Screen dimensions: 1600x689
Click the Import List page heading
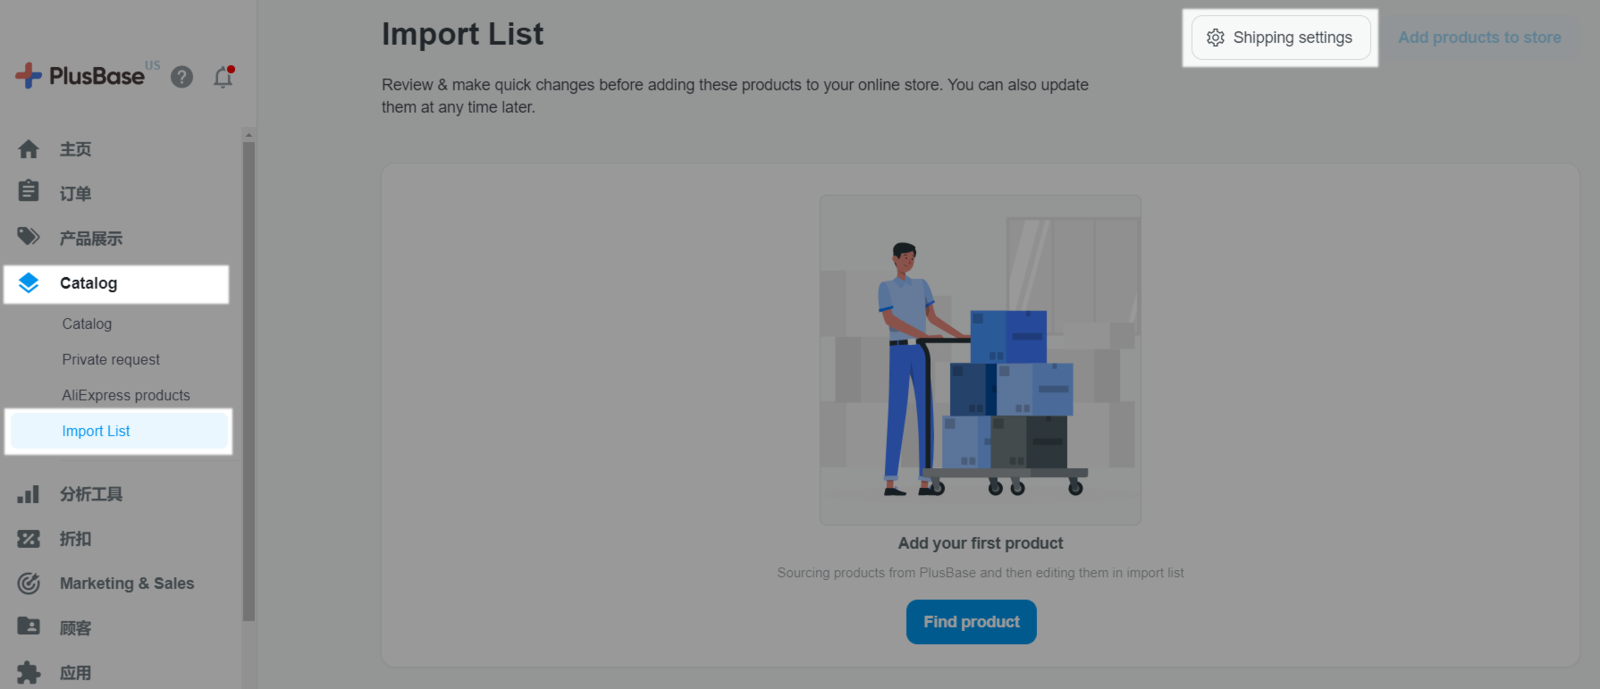point(463,34)
